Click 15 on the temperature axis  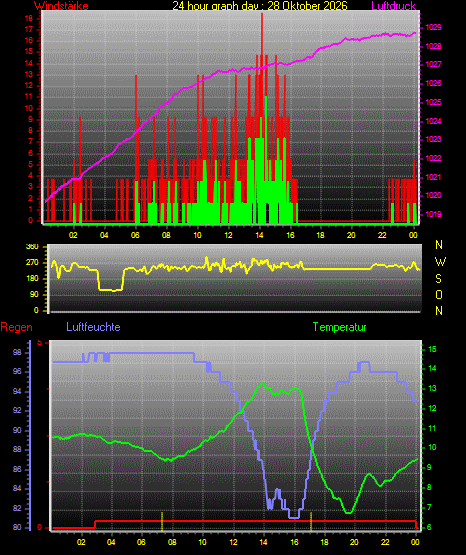click(x=432, y=349)
